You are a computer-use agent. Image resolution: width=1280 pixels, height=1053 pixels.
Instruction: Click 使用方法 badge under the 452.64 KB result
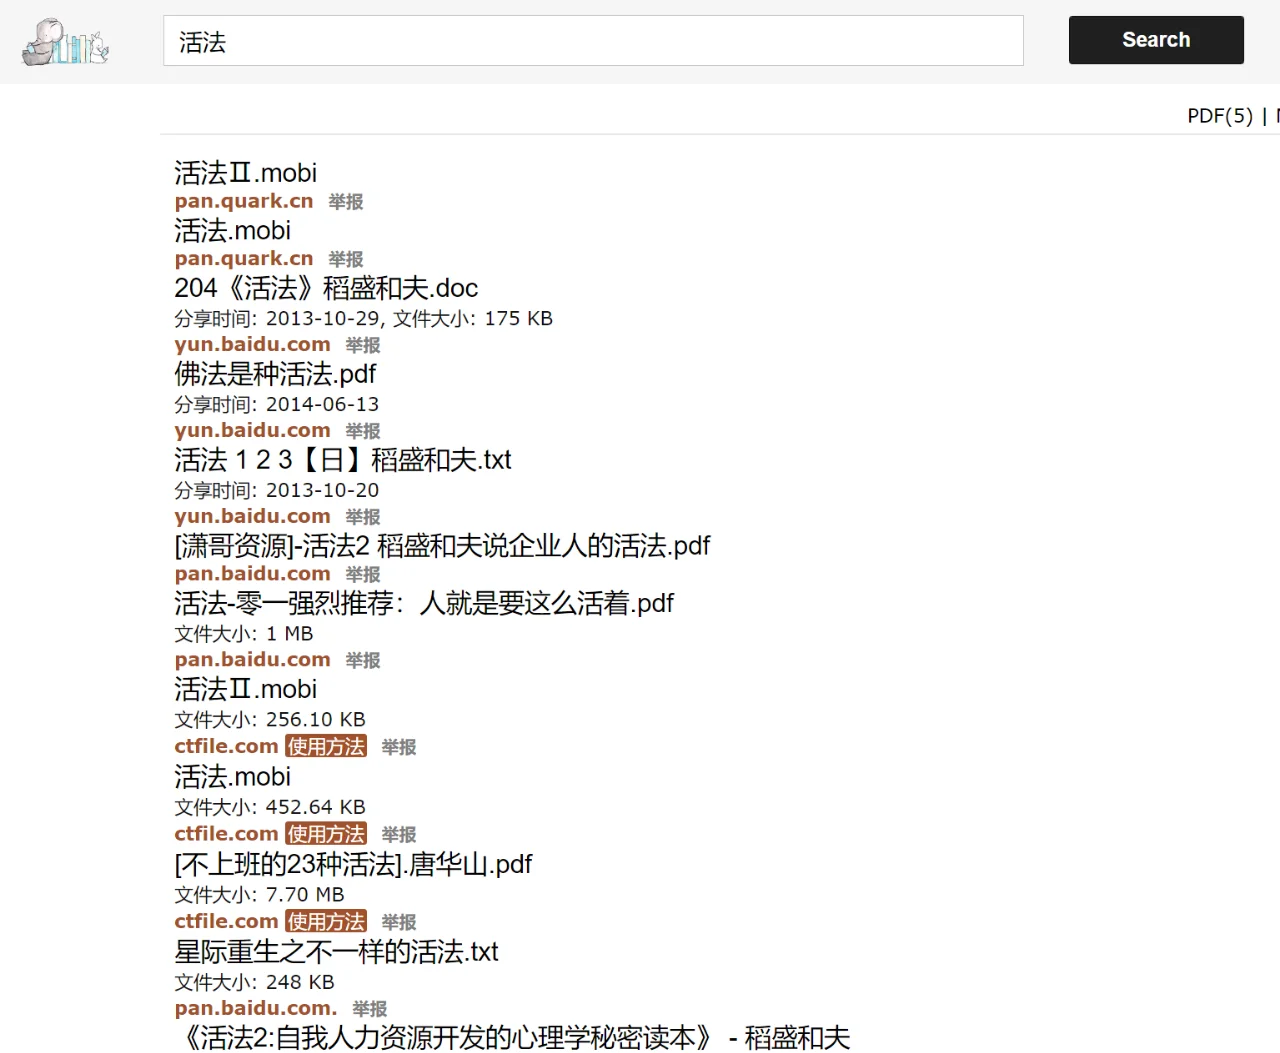pyautogui.click(x=326, y=834)
